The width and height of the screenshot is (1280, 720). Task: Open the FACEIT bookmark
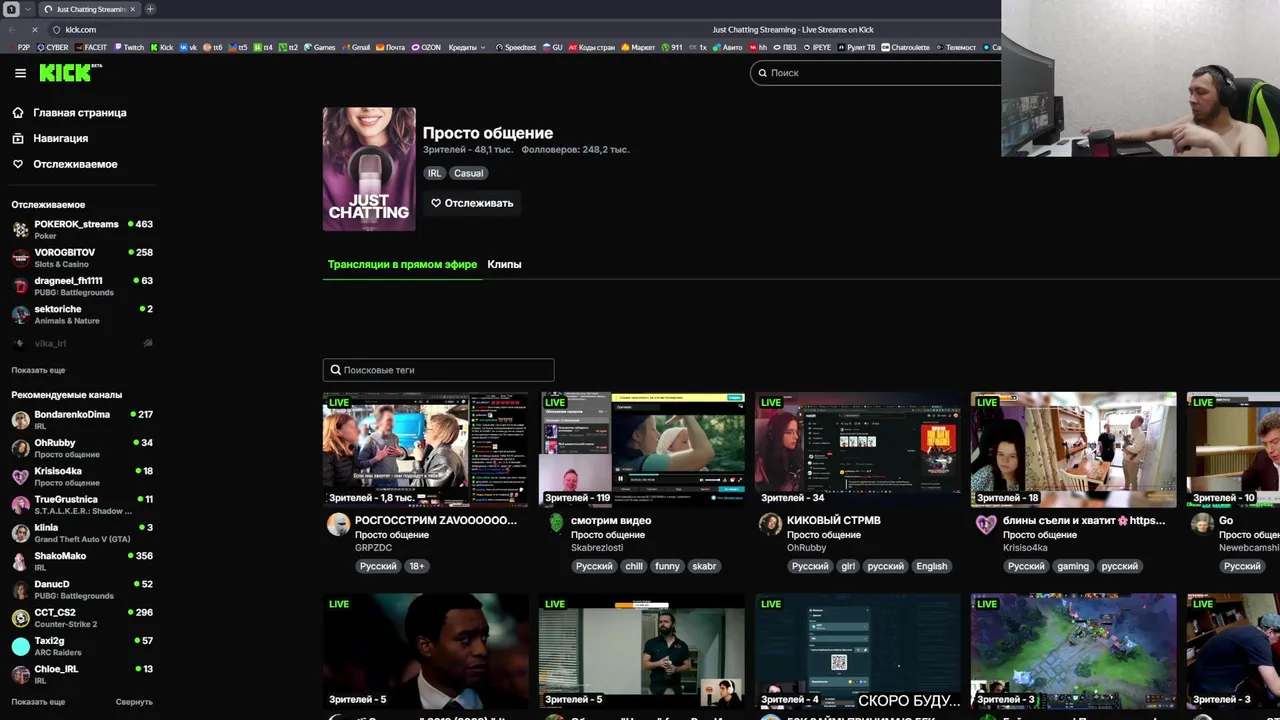click(91, 47)
